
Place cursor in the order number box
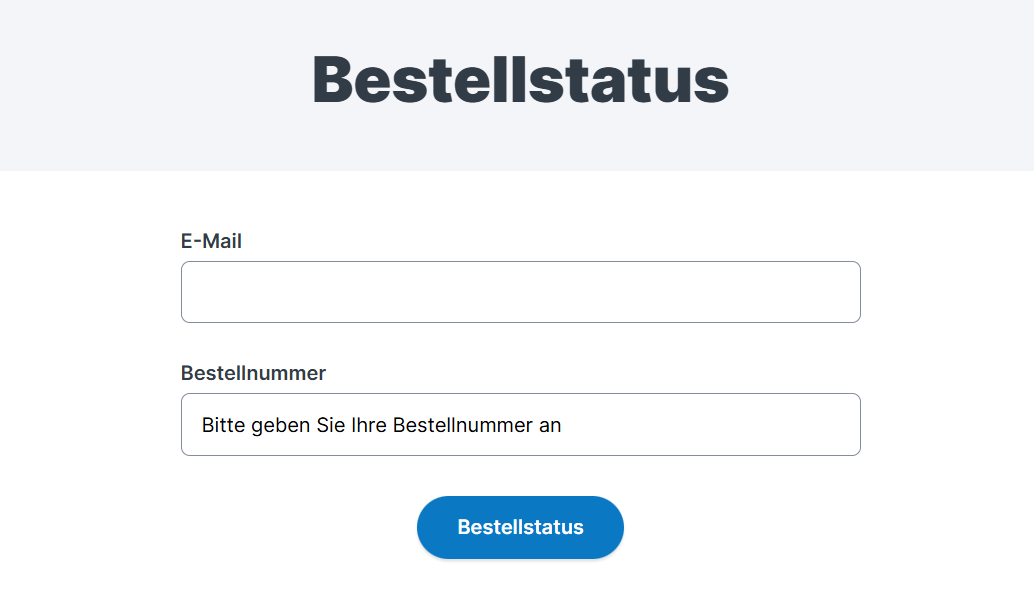[x=520, y=424]
